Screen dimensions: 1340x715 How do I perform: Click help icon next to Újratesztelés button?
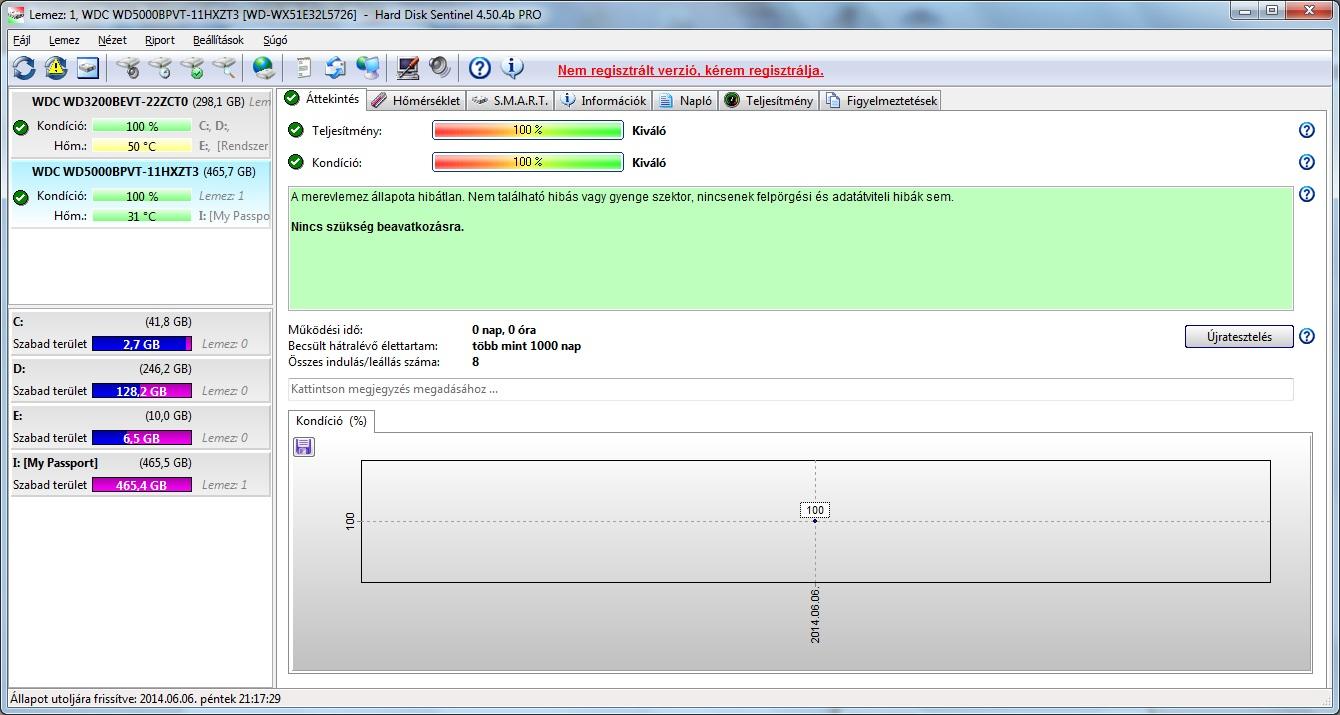(1306, 336)
